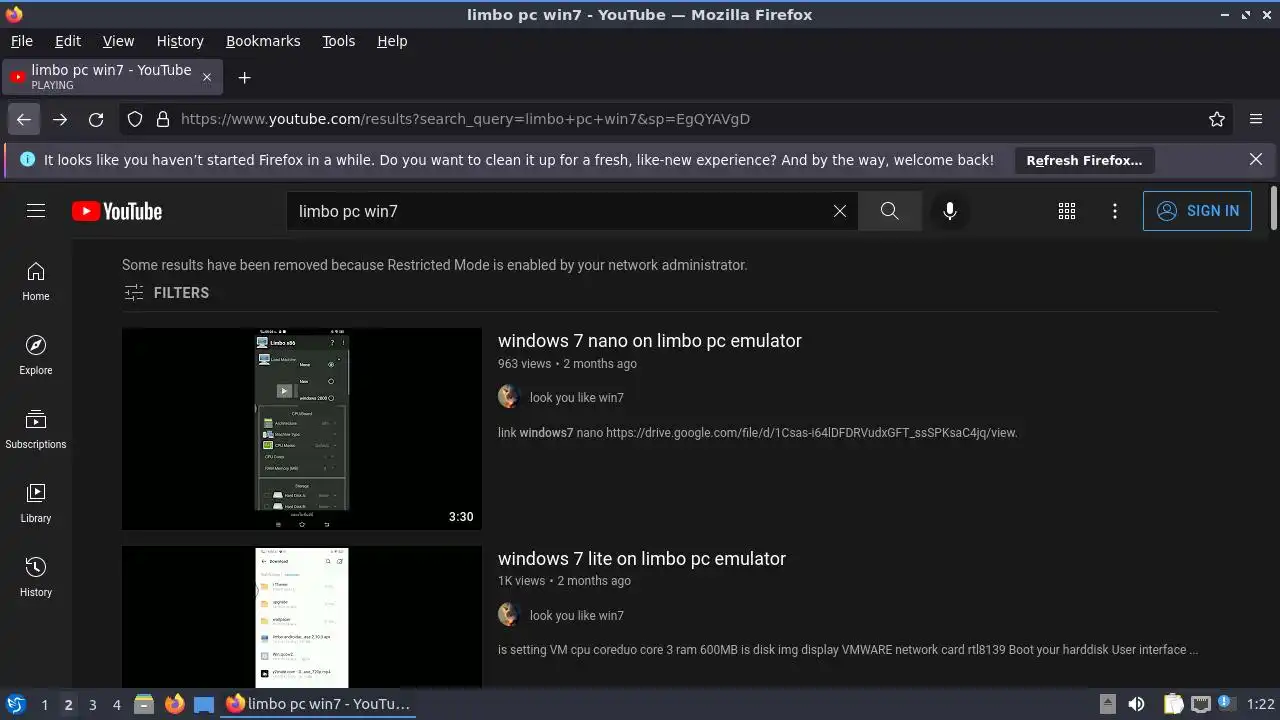
Task: Open YouTube settings three-dot menu
Action: [x=1115, y=211]
